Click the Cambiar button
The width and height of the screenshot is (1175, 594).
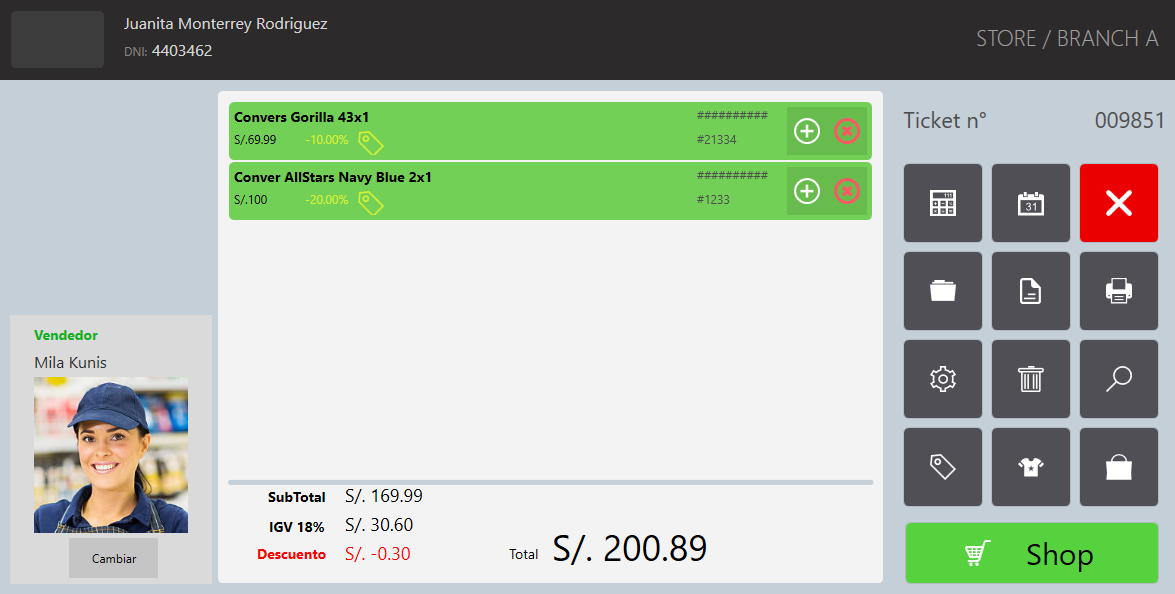114,558
